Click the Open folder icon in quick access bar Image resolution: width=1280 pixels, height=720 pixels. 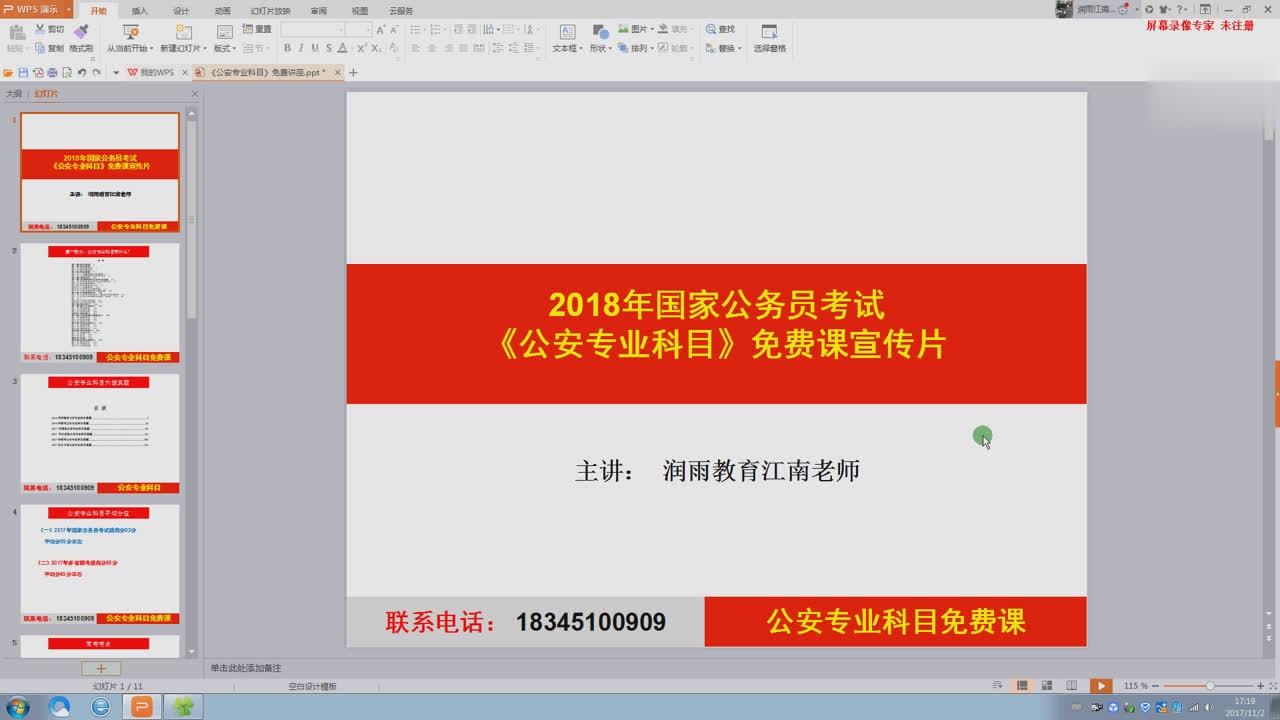8,73
